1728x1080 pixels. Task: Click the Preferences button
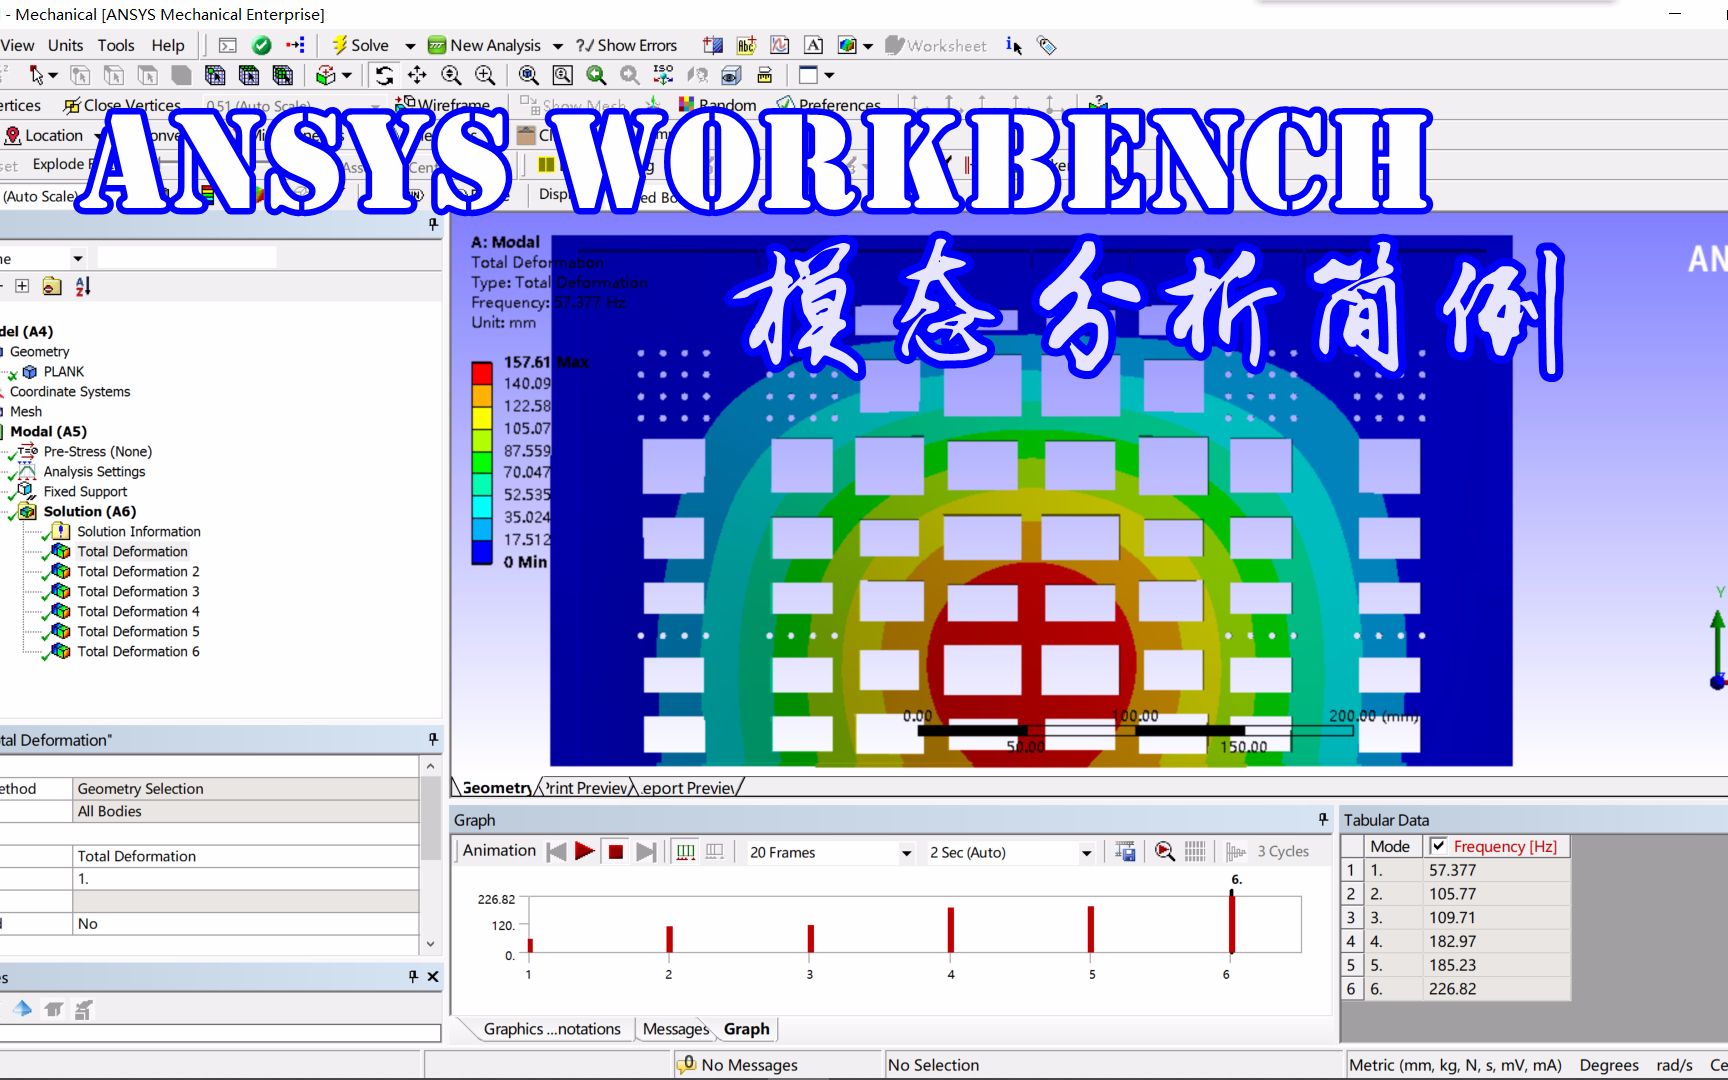829,105
